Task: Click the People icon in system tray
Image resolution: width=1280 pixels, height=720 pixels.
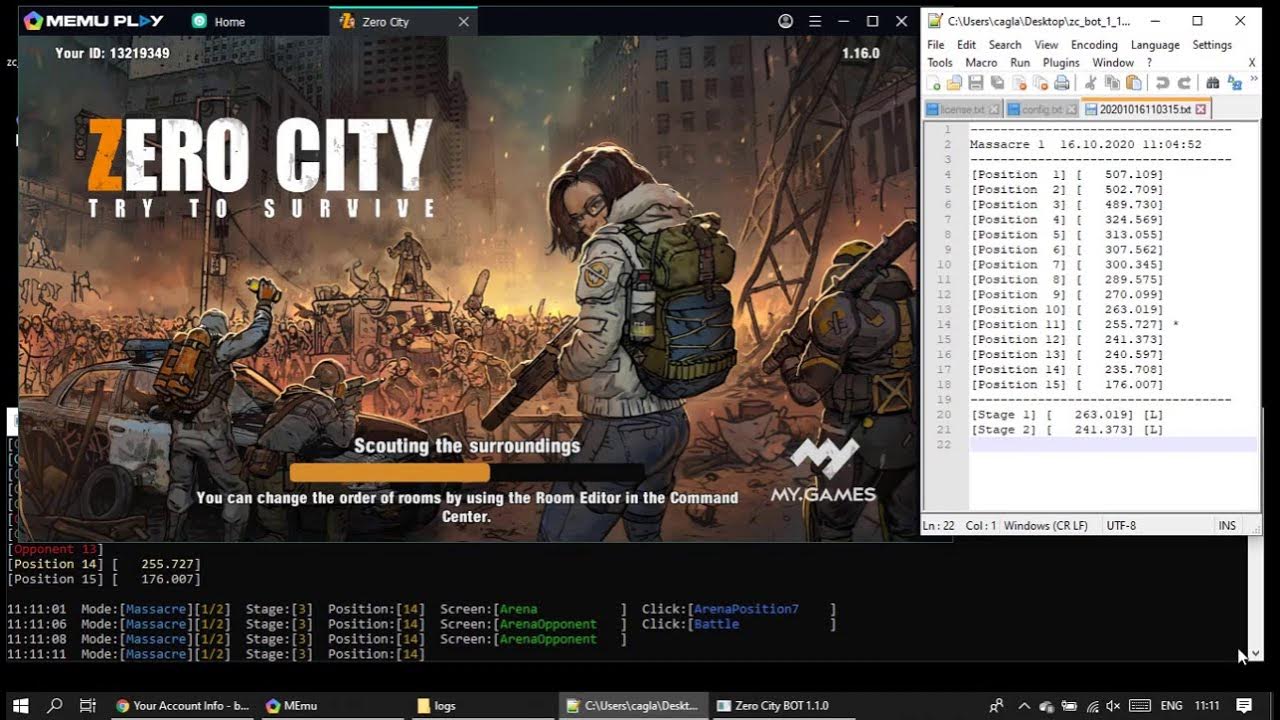Action: [996, 705]
